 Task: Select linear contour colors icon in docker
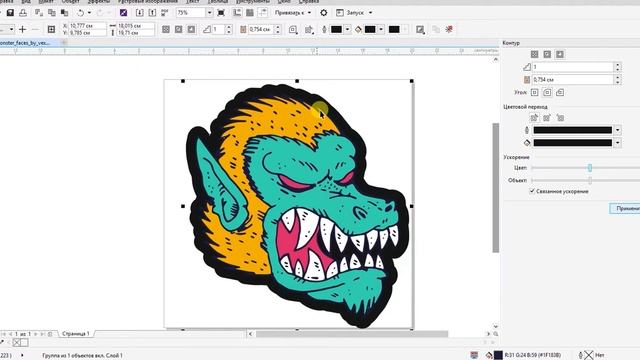pos(534,118)
